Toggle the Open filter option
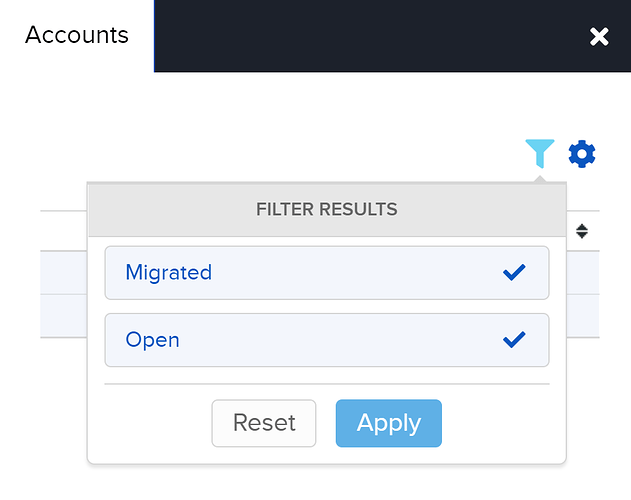631x500 pixels. pyautogui.click(x=327, y=340)
